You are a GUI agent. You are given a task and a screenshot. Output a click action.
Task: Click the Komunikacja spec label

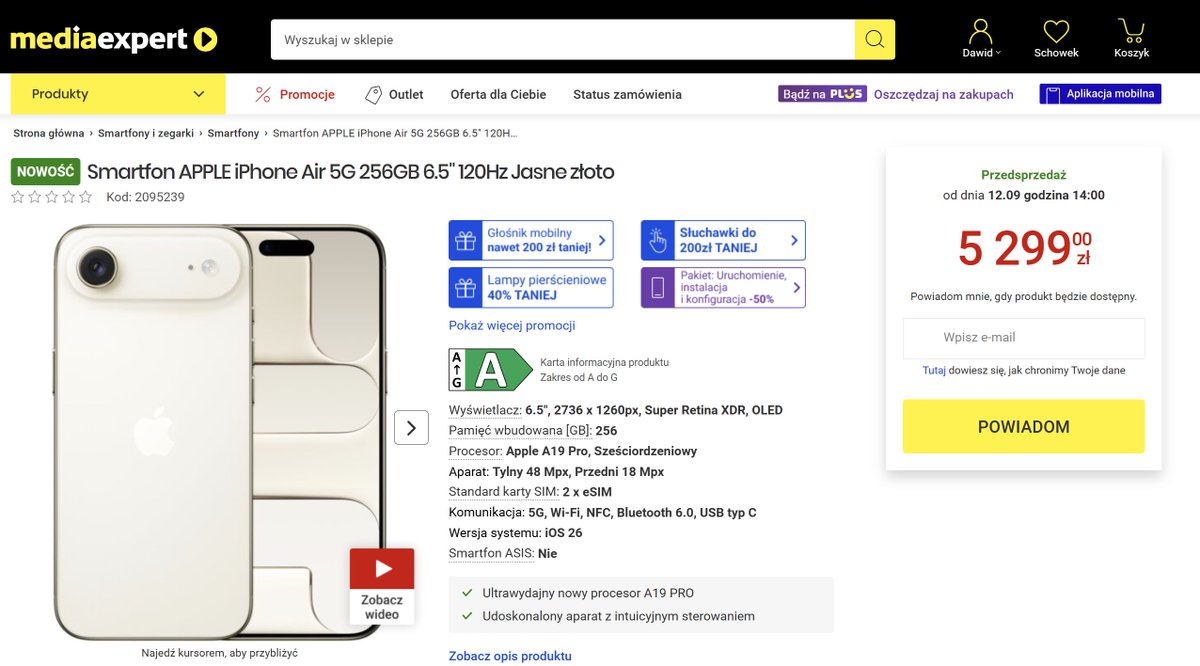click(487, 512)
